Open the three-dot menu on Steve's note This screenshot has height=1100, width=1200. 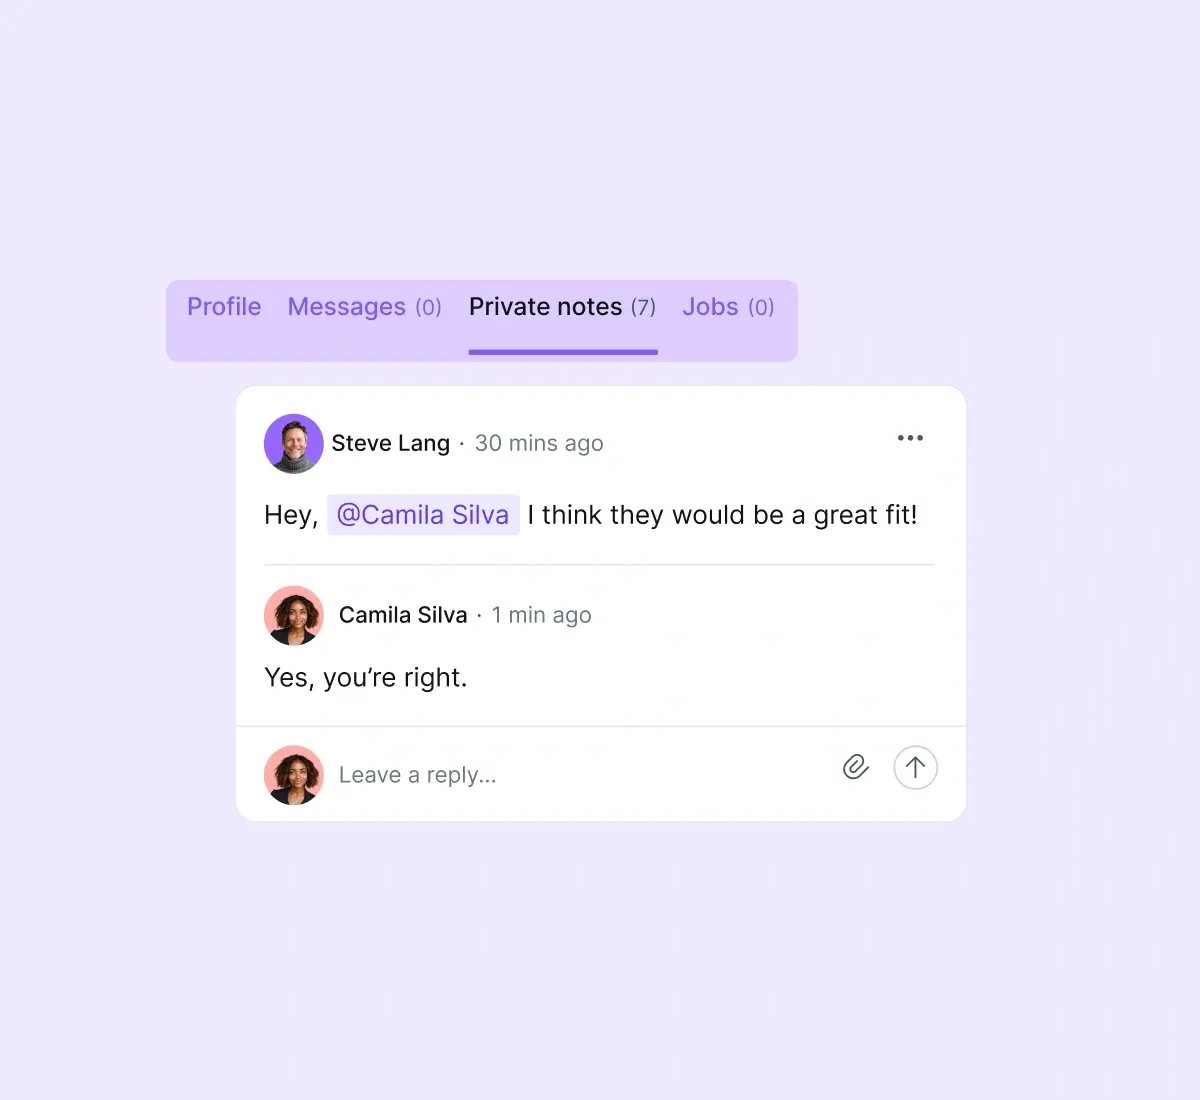coord(910,438)
